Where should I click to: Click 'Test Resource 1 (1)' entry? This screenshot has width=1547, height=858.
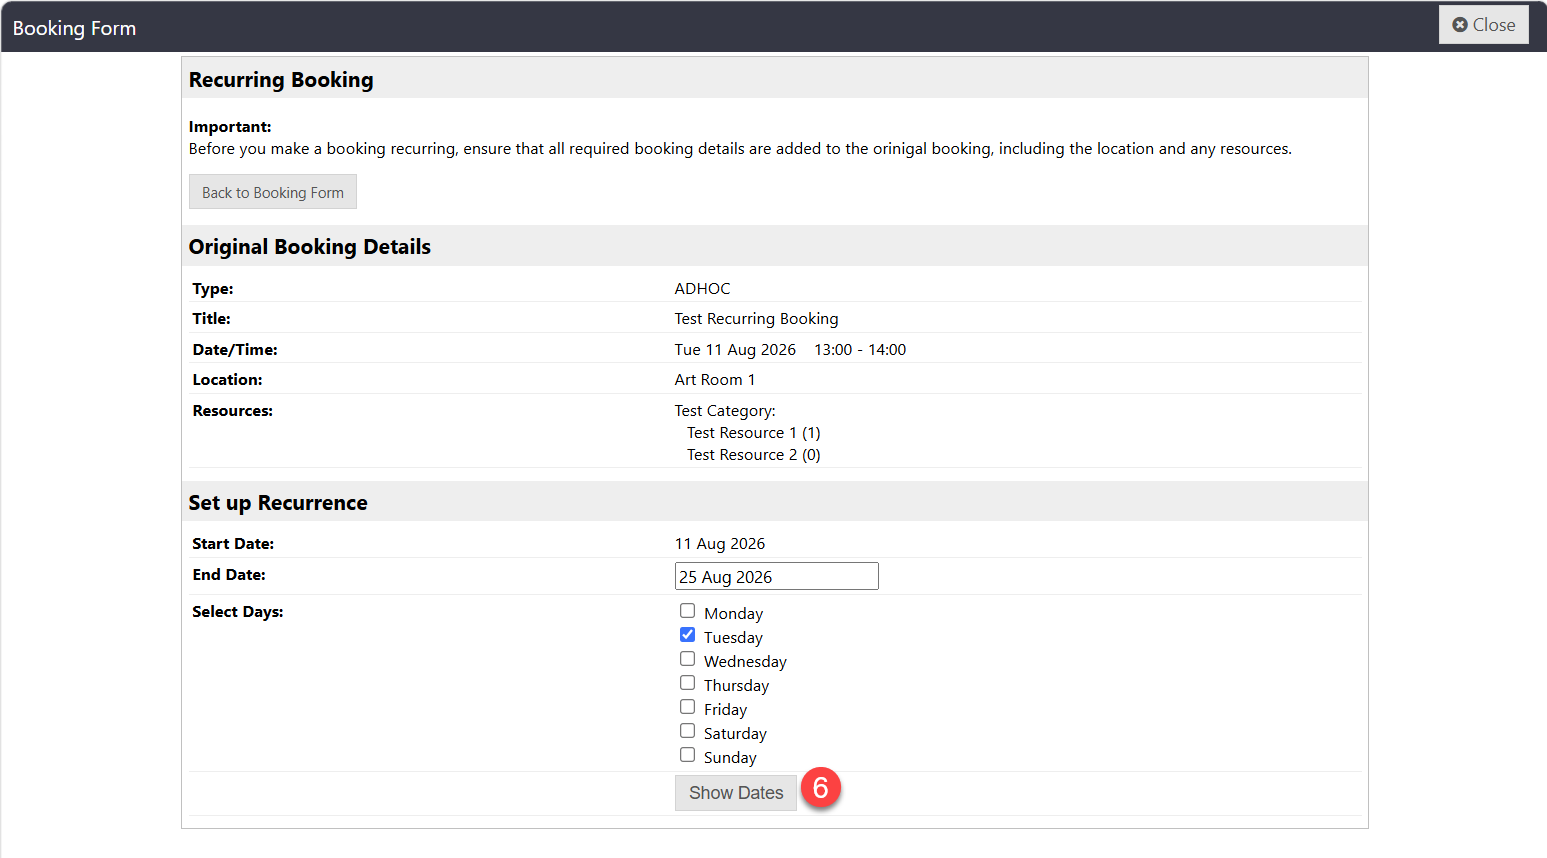(753, 433)
